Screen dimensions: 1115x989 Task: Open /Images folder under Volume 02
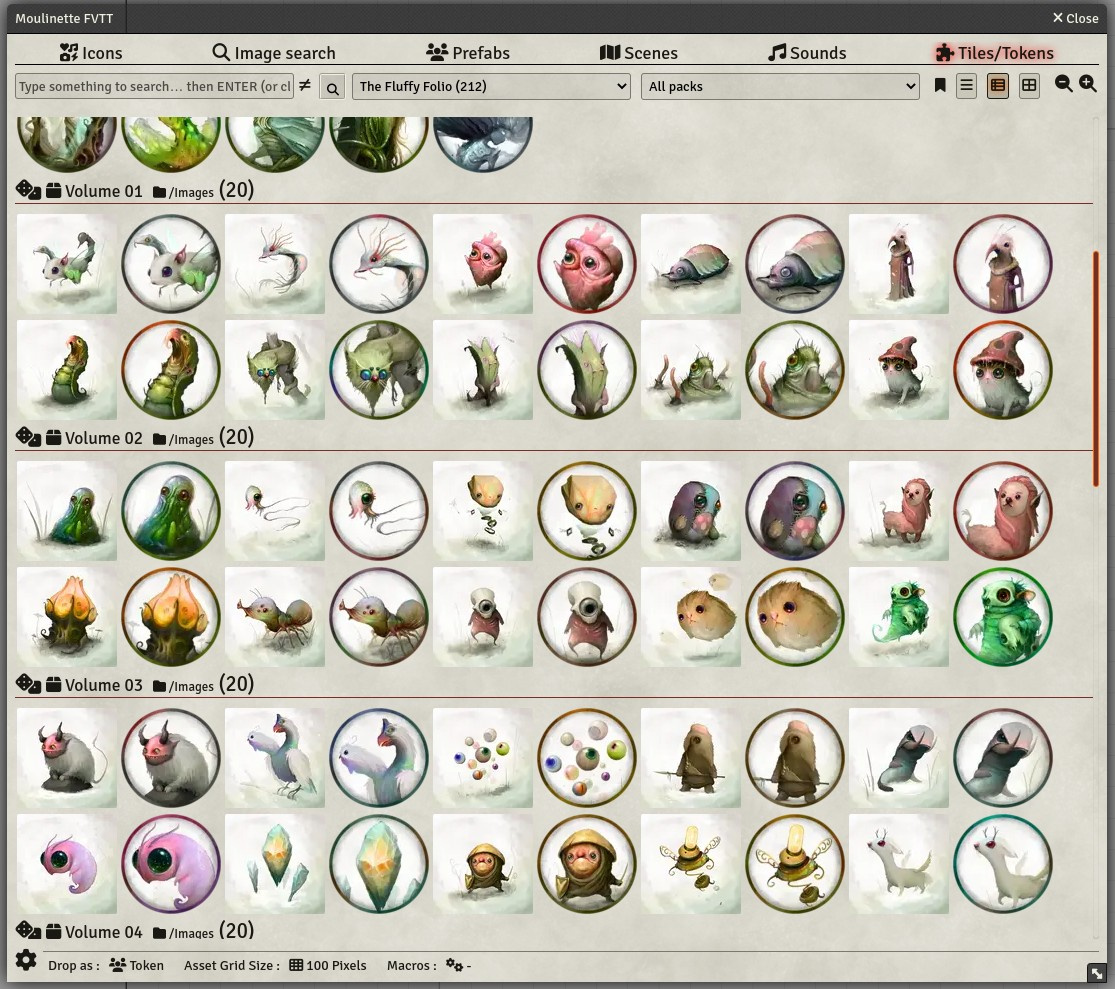[x=183, y=439]
